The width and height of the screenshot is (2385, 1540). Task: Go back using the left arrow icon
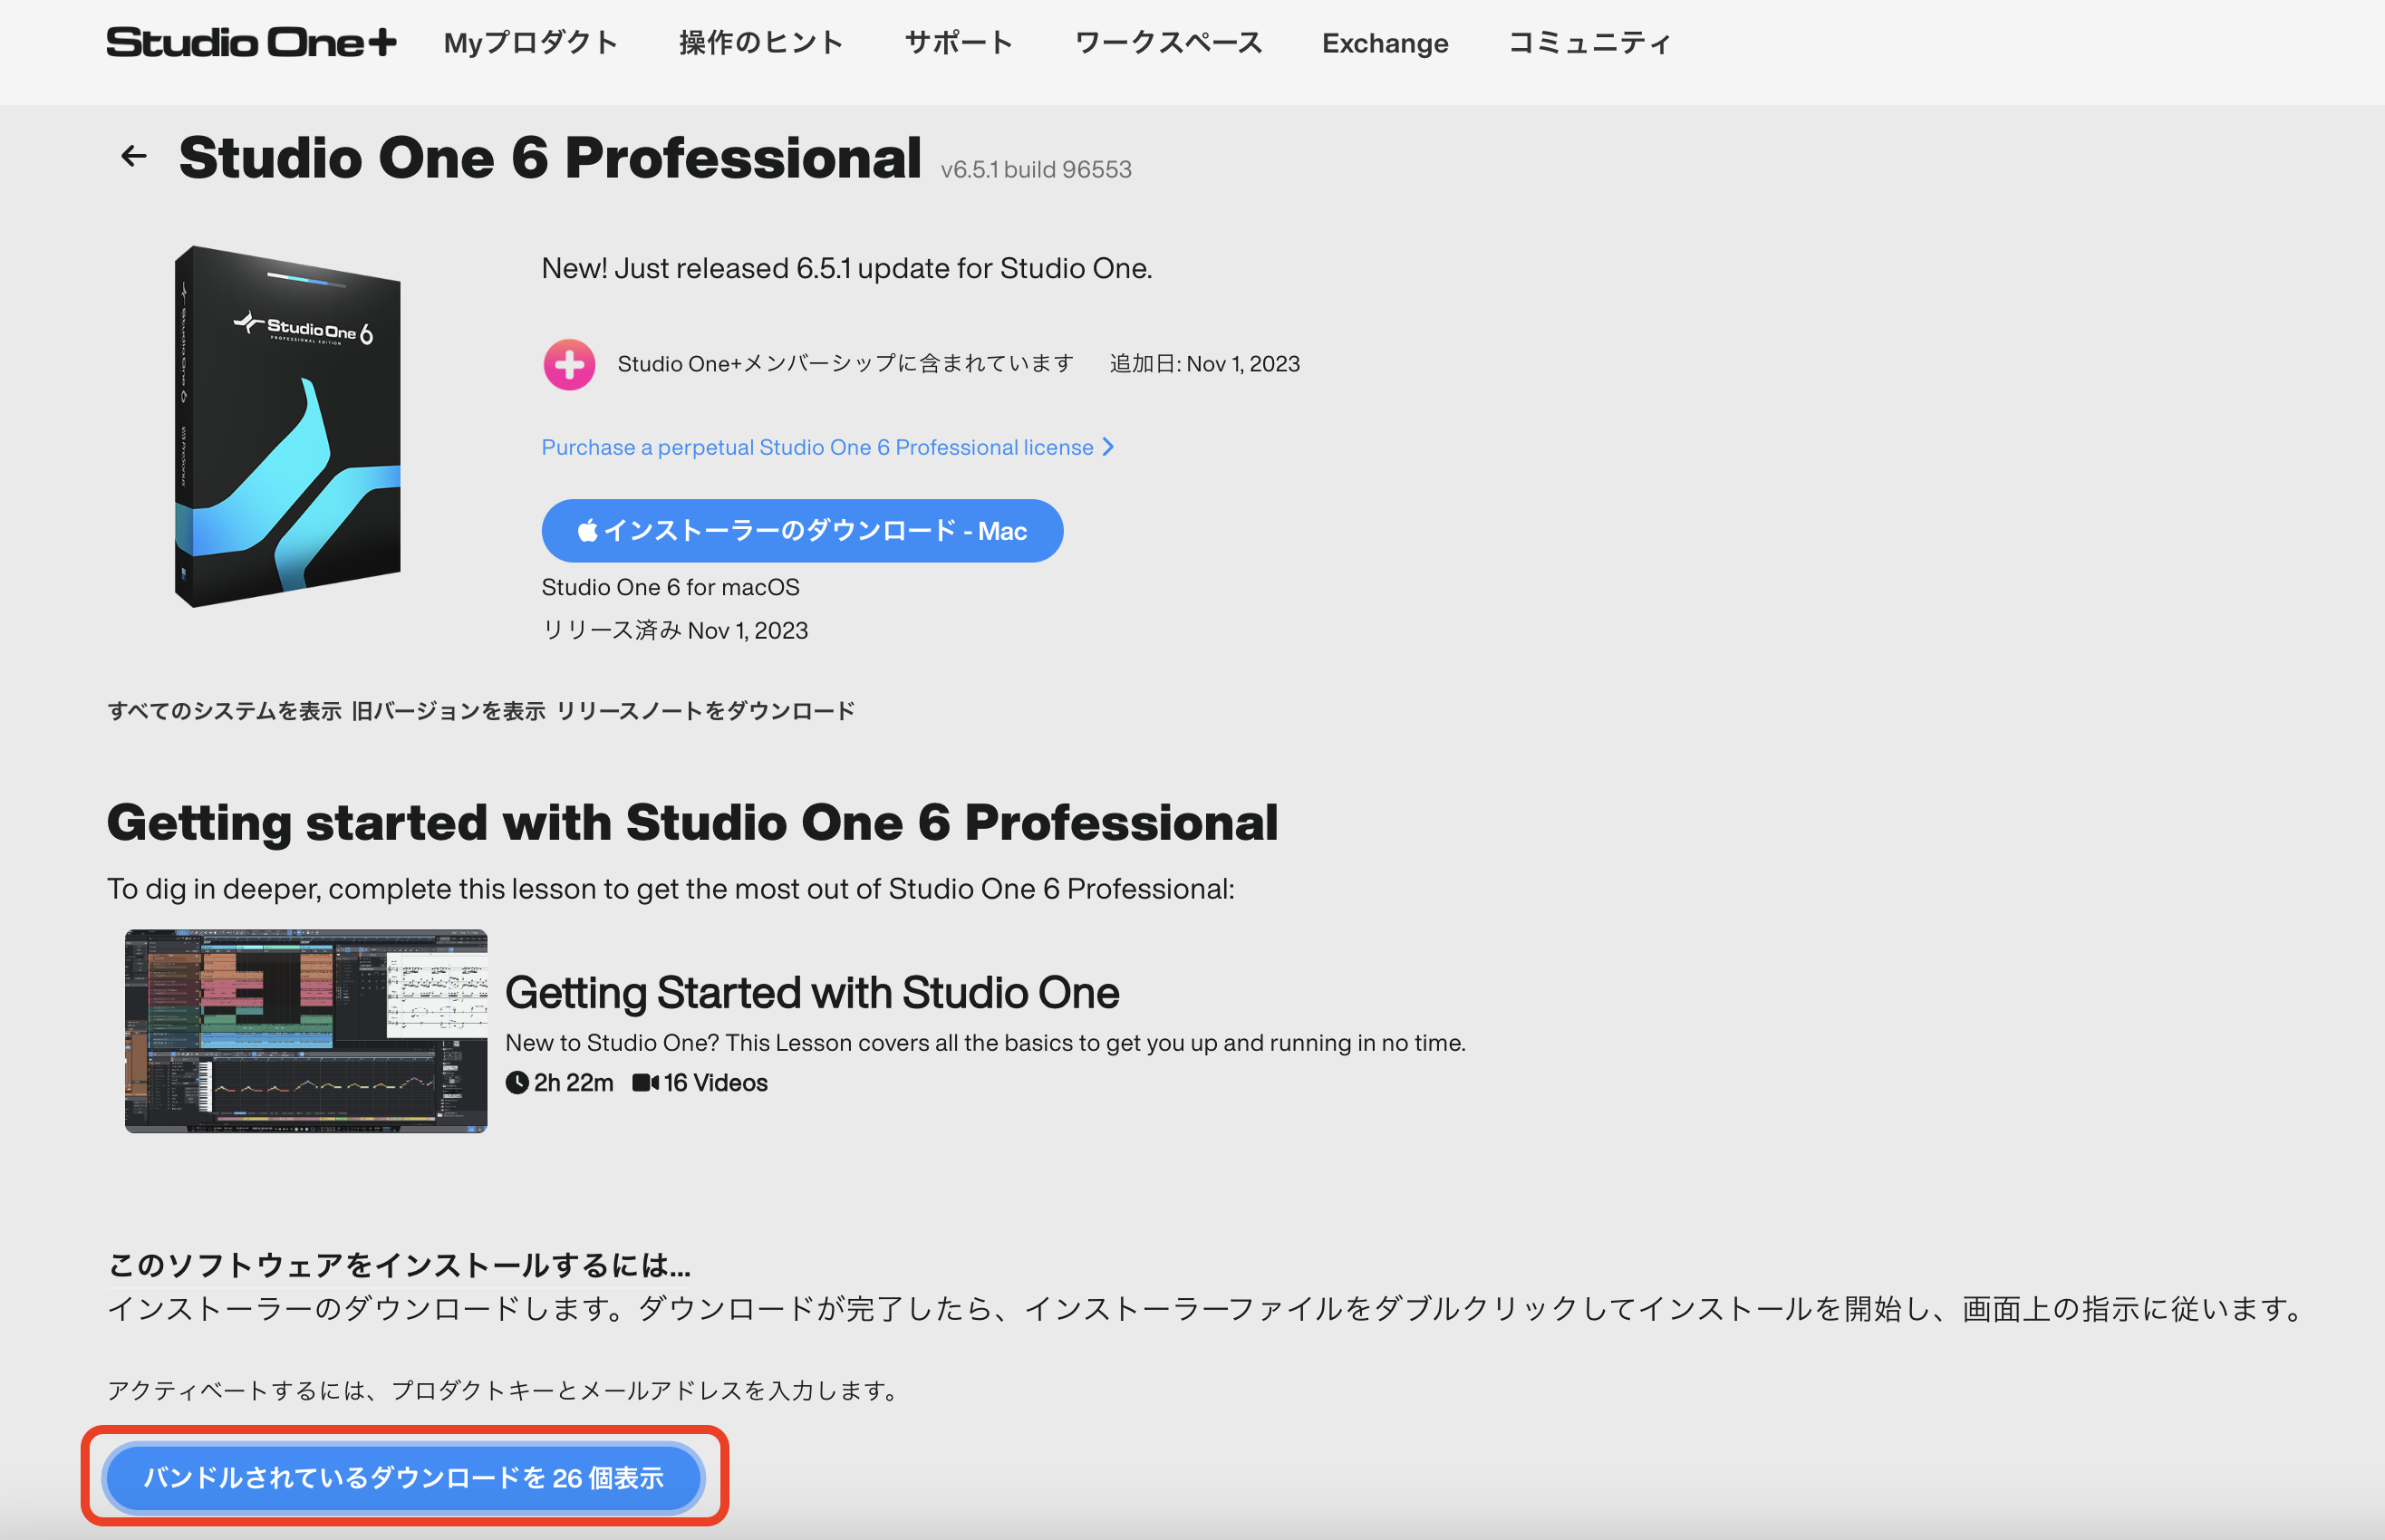[134, 156]
